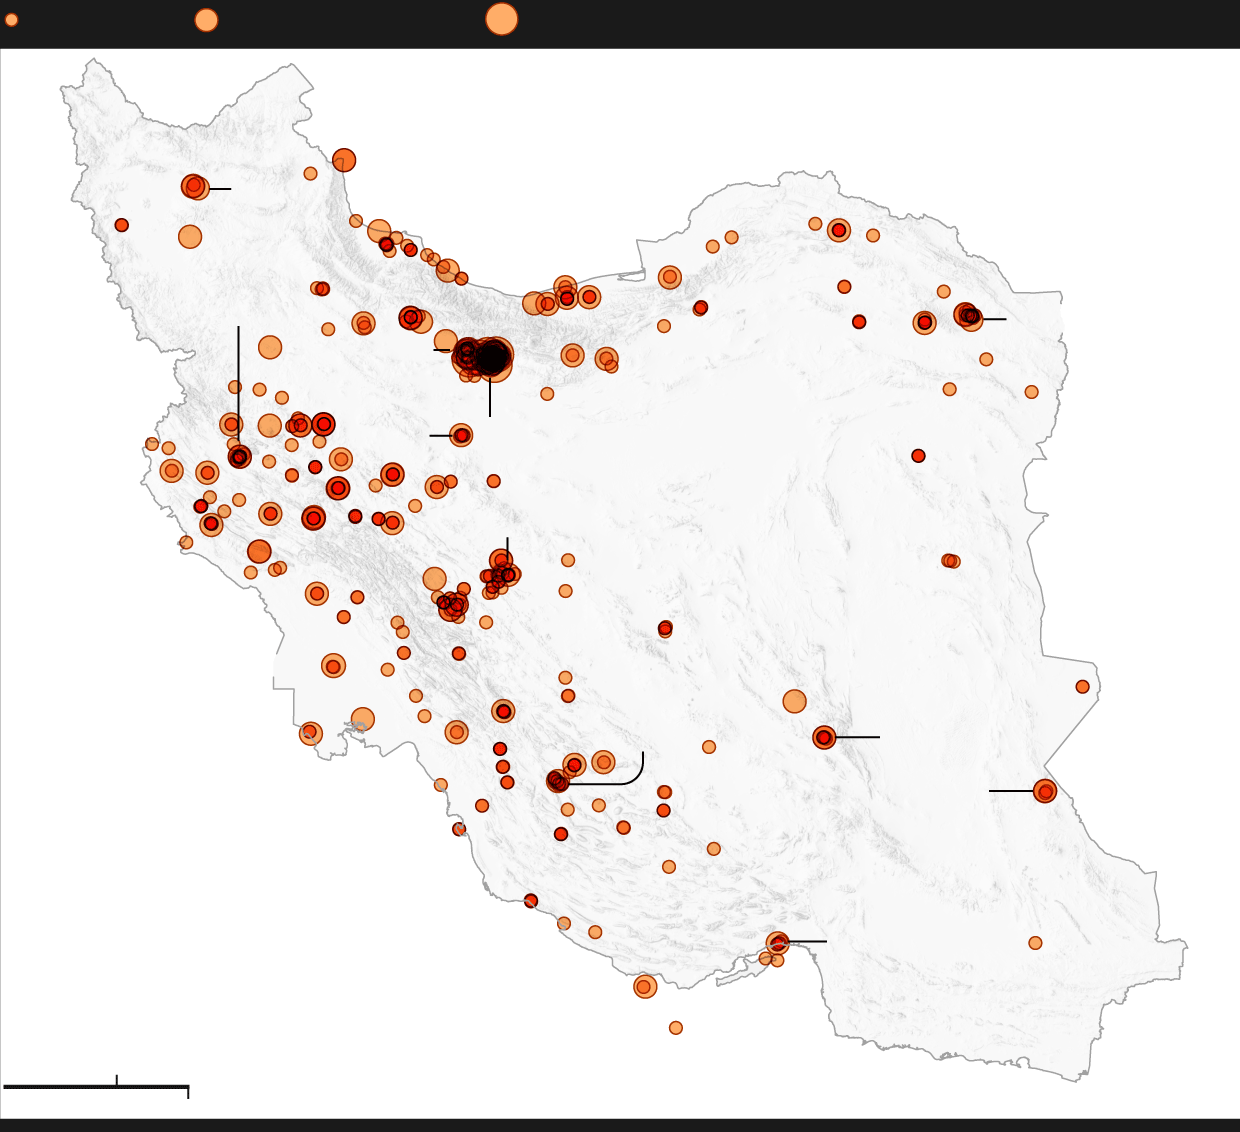Select the south coast marker with a right leader line
Viewport: 1240px width, 1132px height.
pos(778,942)
